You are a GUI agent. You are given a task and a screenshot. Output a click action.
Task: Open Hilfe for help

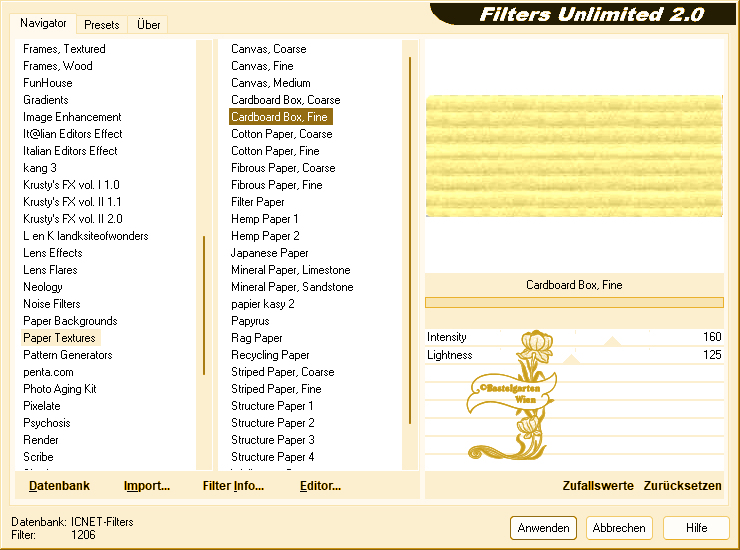point(696,528)
